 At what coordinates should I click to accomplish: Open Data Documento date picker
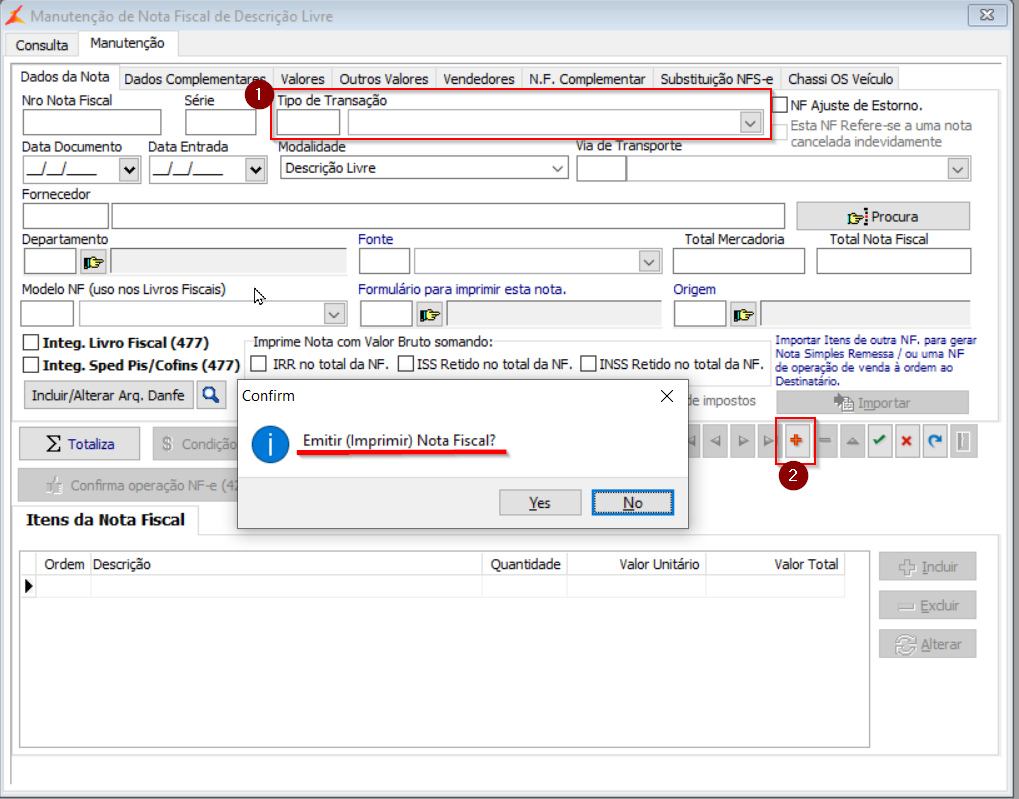coord(129,170)
